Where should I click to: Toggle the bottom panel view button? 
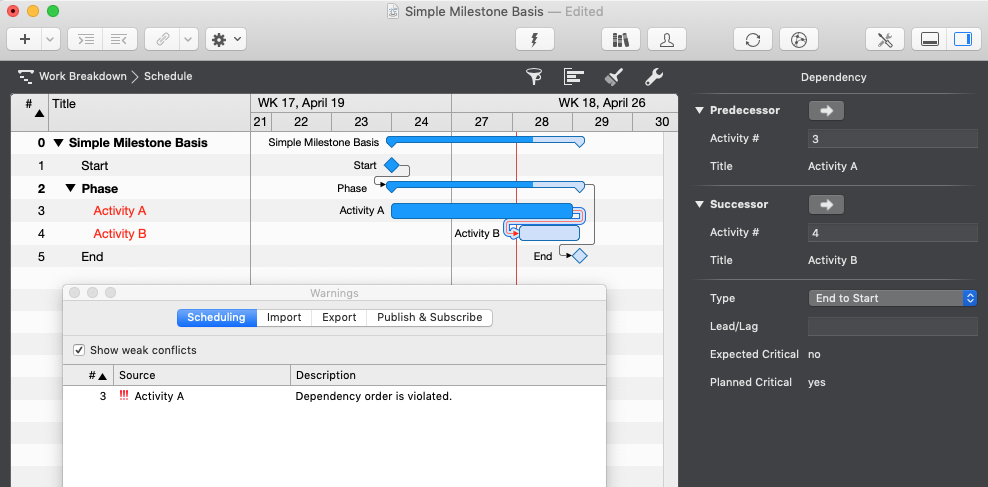(x=930, y=39)
